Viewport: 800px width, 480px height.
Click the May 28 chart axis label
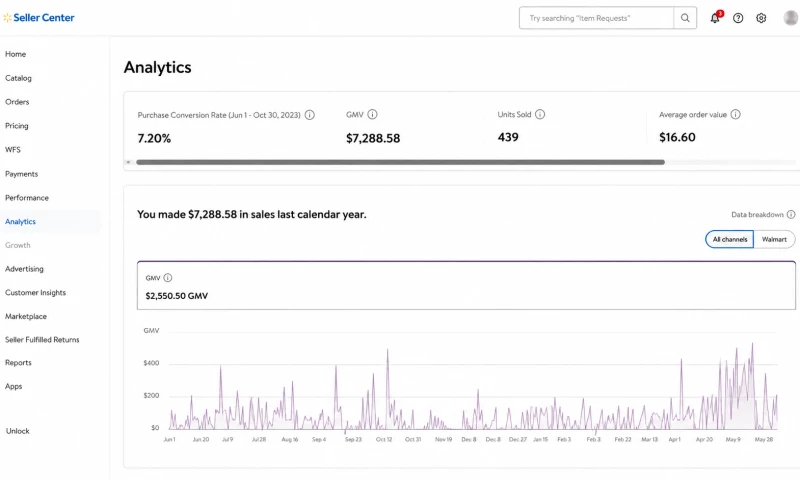pos(763,439)
